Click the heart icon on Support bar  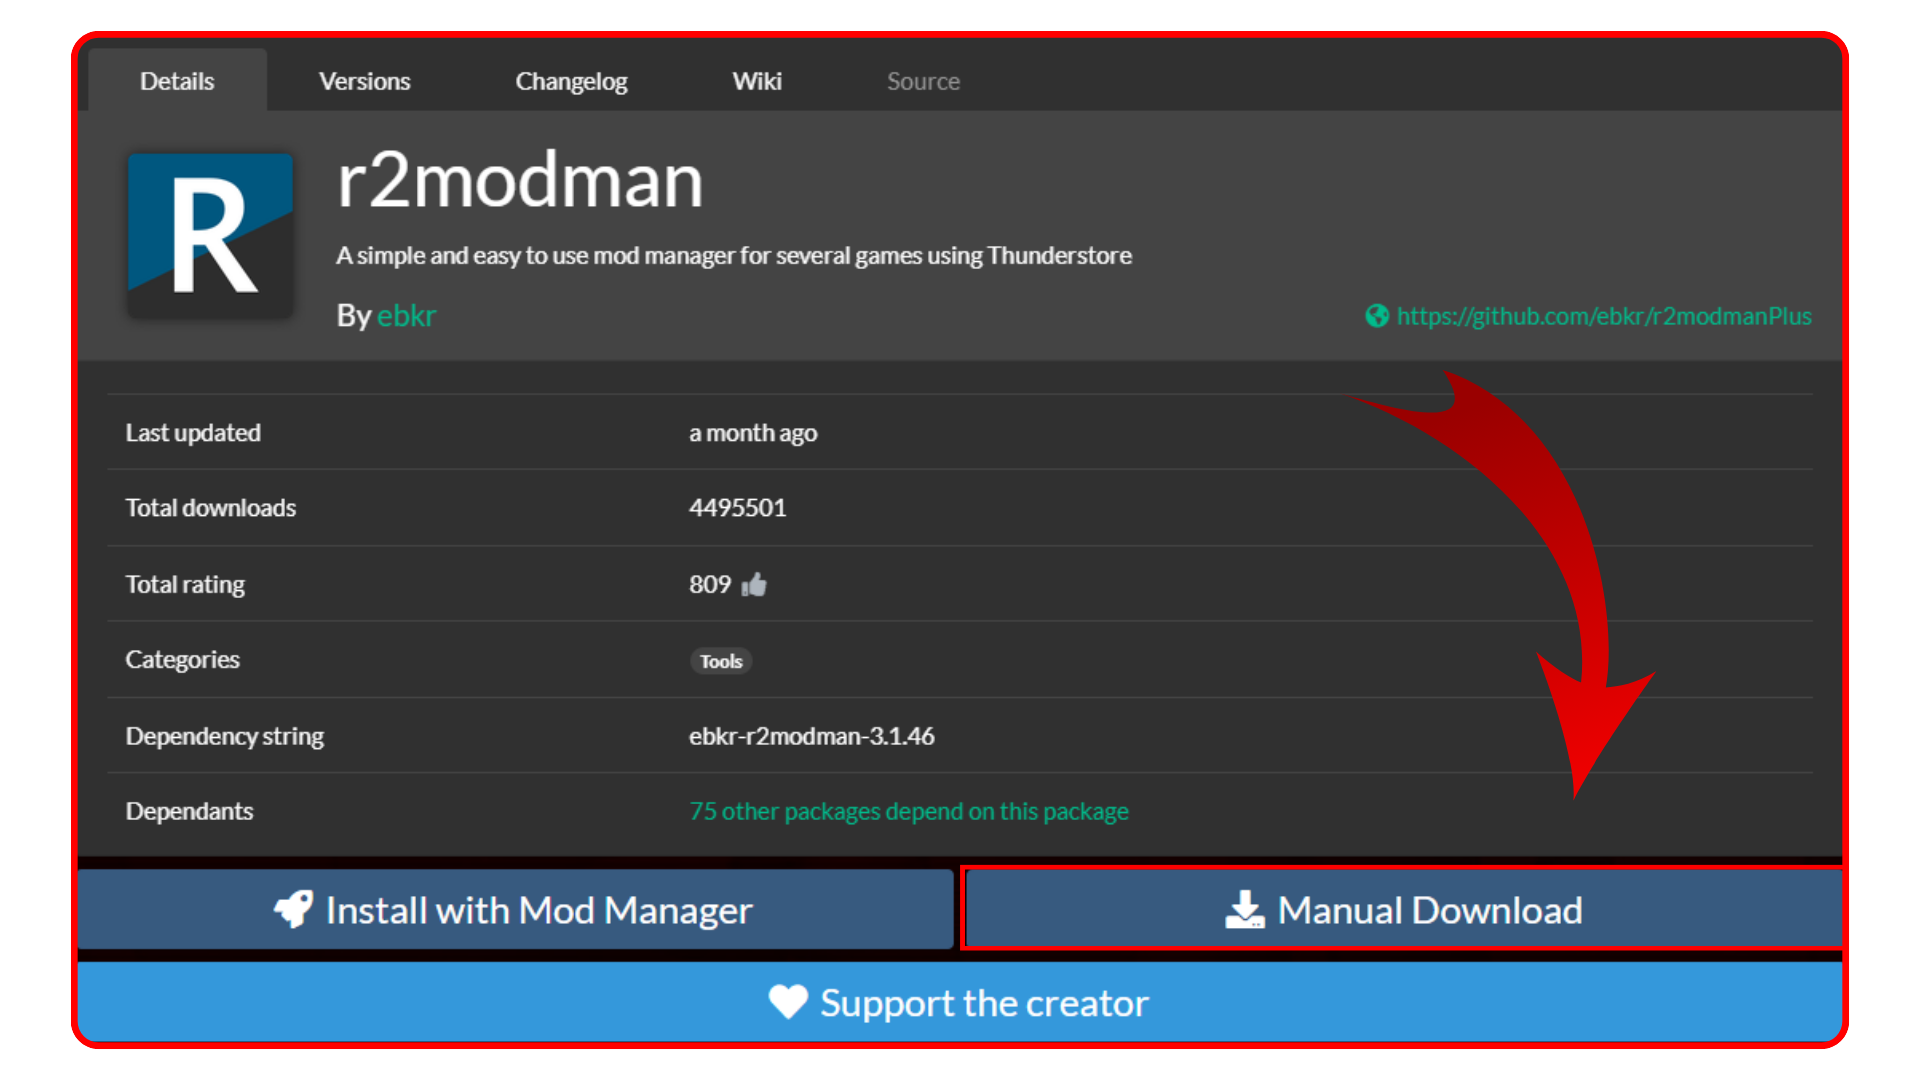788,1001
